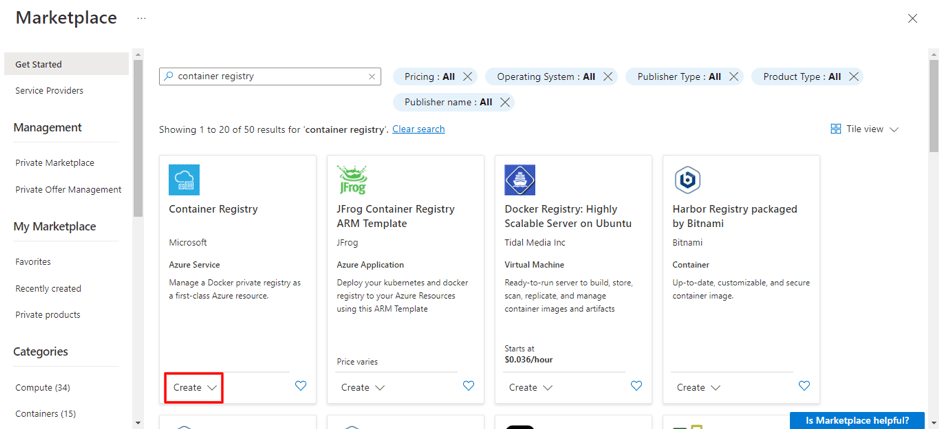Remove the Operating System filter X
The image size is (939, 429).
point(607,77)
